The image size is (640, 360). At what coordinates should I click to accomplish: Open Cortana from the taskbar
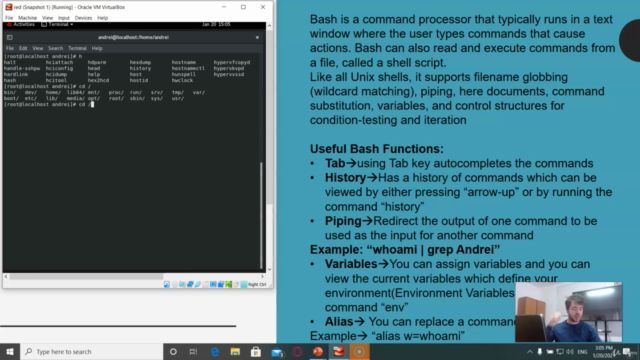[x=173, y=351]
